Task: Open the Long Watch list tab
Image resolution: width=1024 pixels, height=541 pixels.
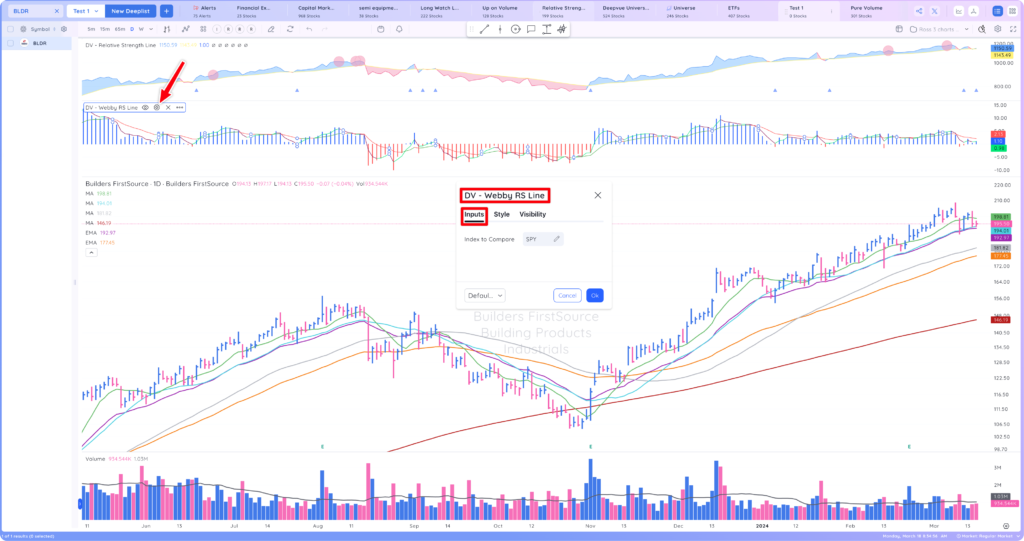Action: 439,11
